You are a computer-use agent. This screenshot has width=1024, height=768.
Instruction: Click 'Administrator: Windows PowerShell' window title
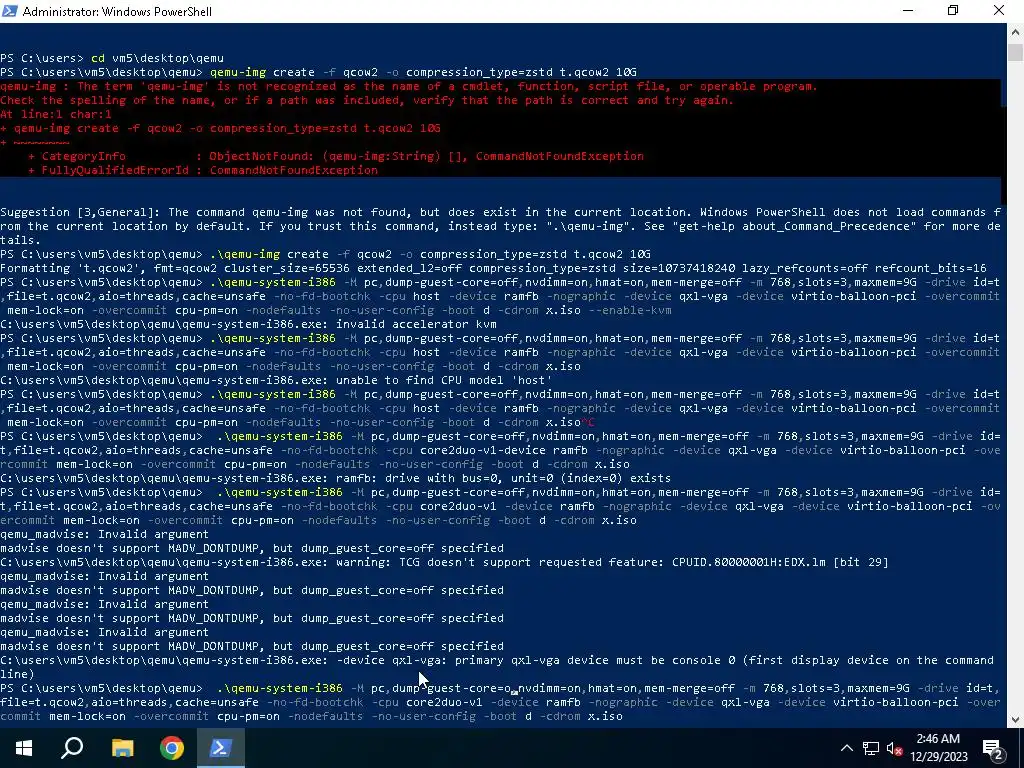(x=117, y=12)
